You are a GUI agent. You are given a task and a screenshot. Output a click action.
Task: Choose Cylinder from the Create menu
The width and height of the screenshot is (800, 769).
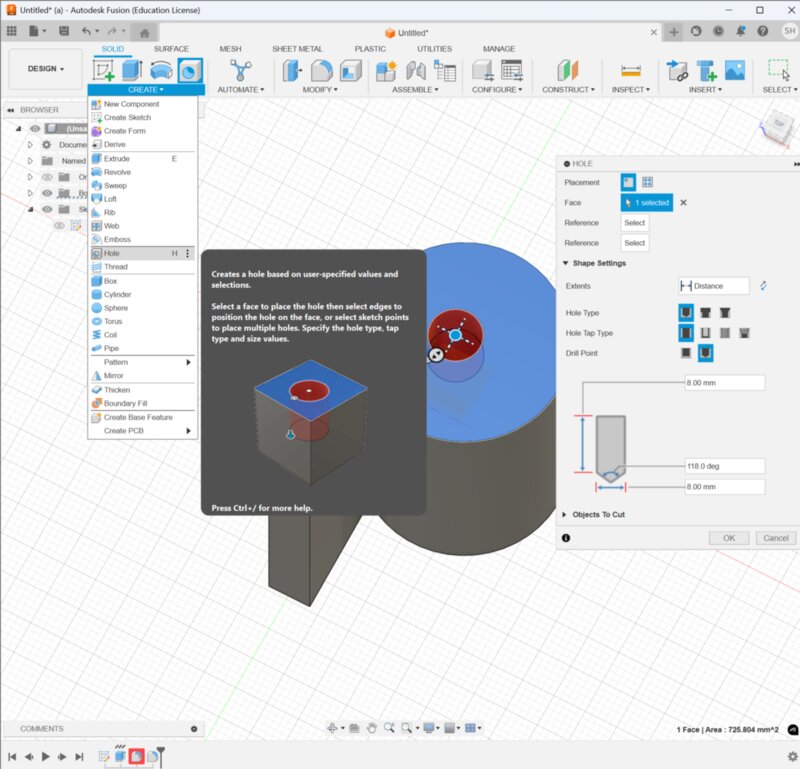click(x=142, y=294)
